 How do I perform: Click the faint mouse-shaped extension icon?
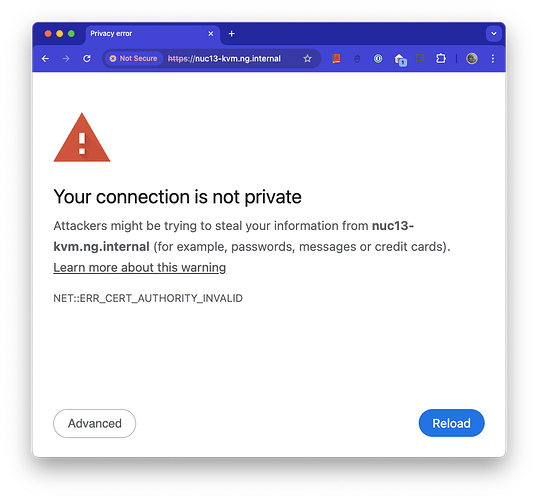tap(357, 59)
